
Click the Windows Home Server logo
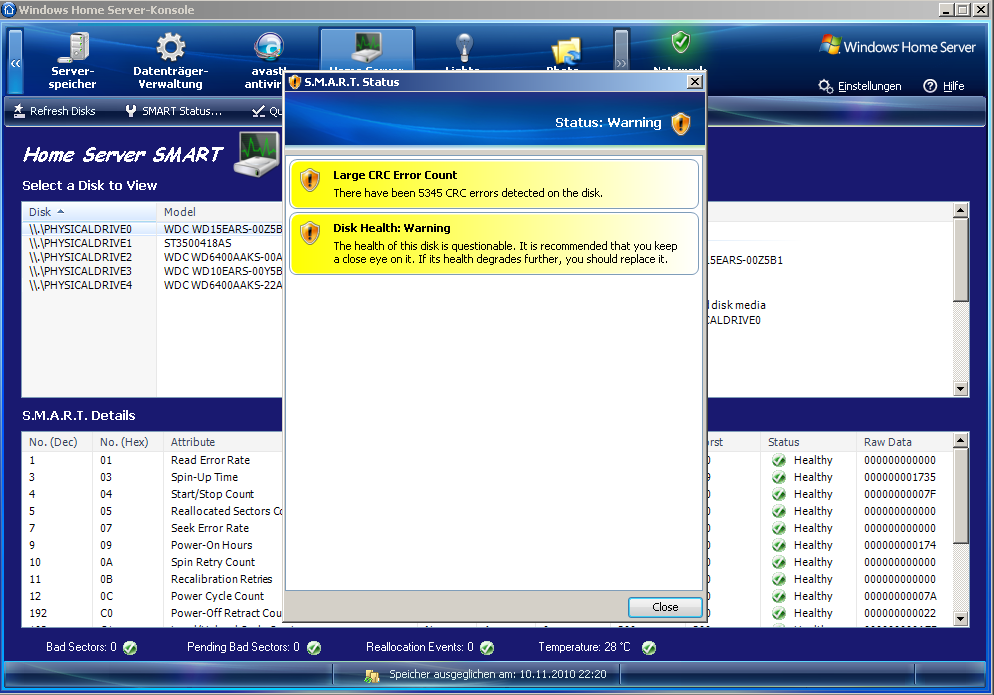click(x=897, y=46)
